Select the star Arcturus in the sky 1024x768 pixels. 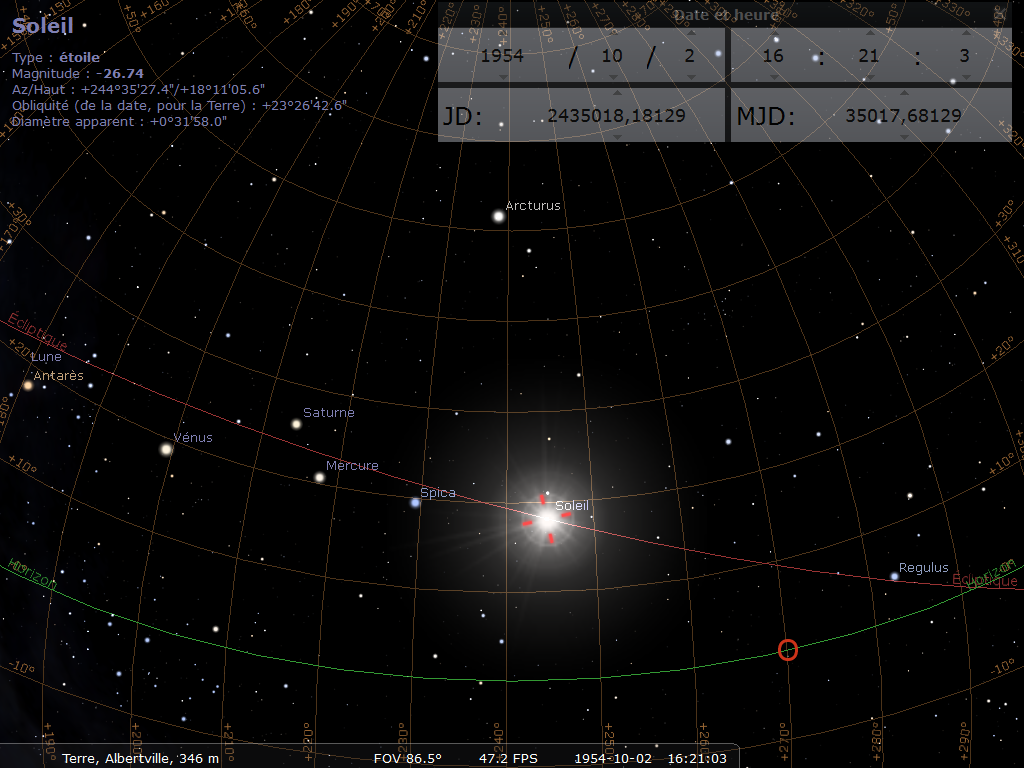[498, 215]
